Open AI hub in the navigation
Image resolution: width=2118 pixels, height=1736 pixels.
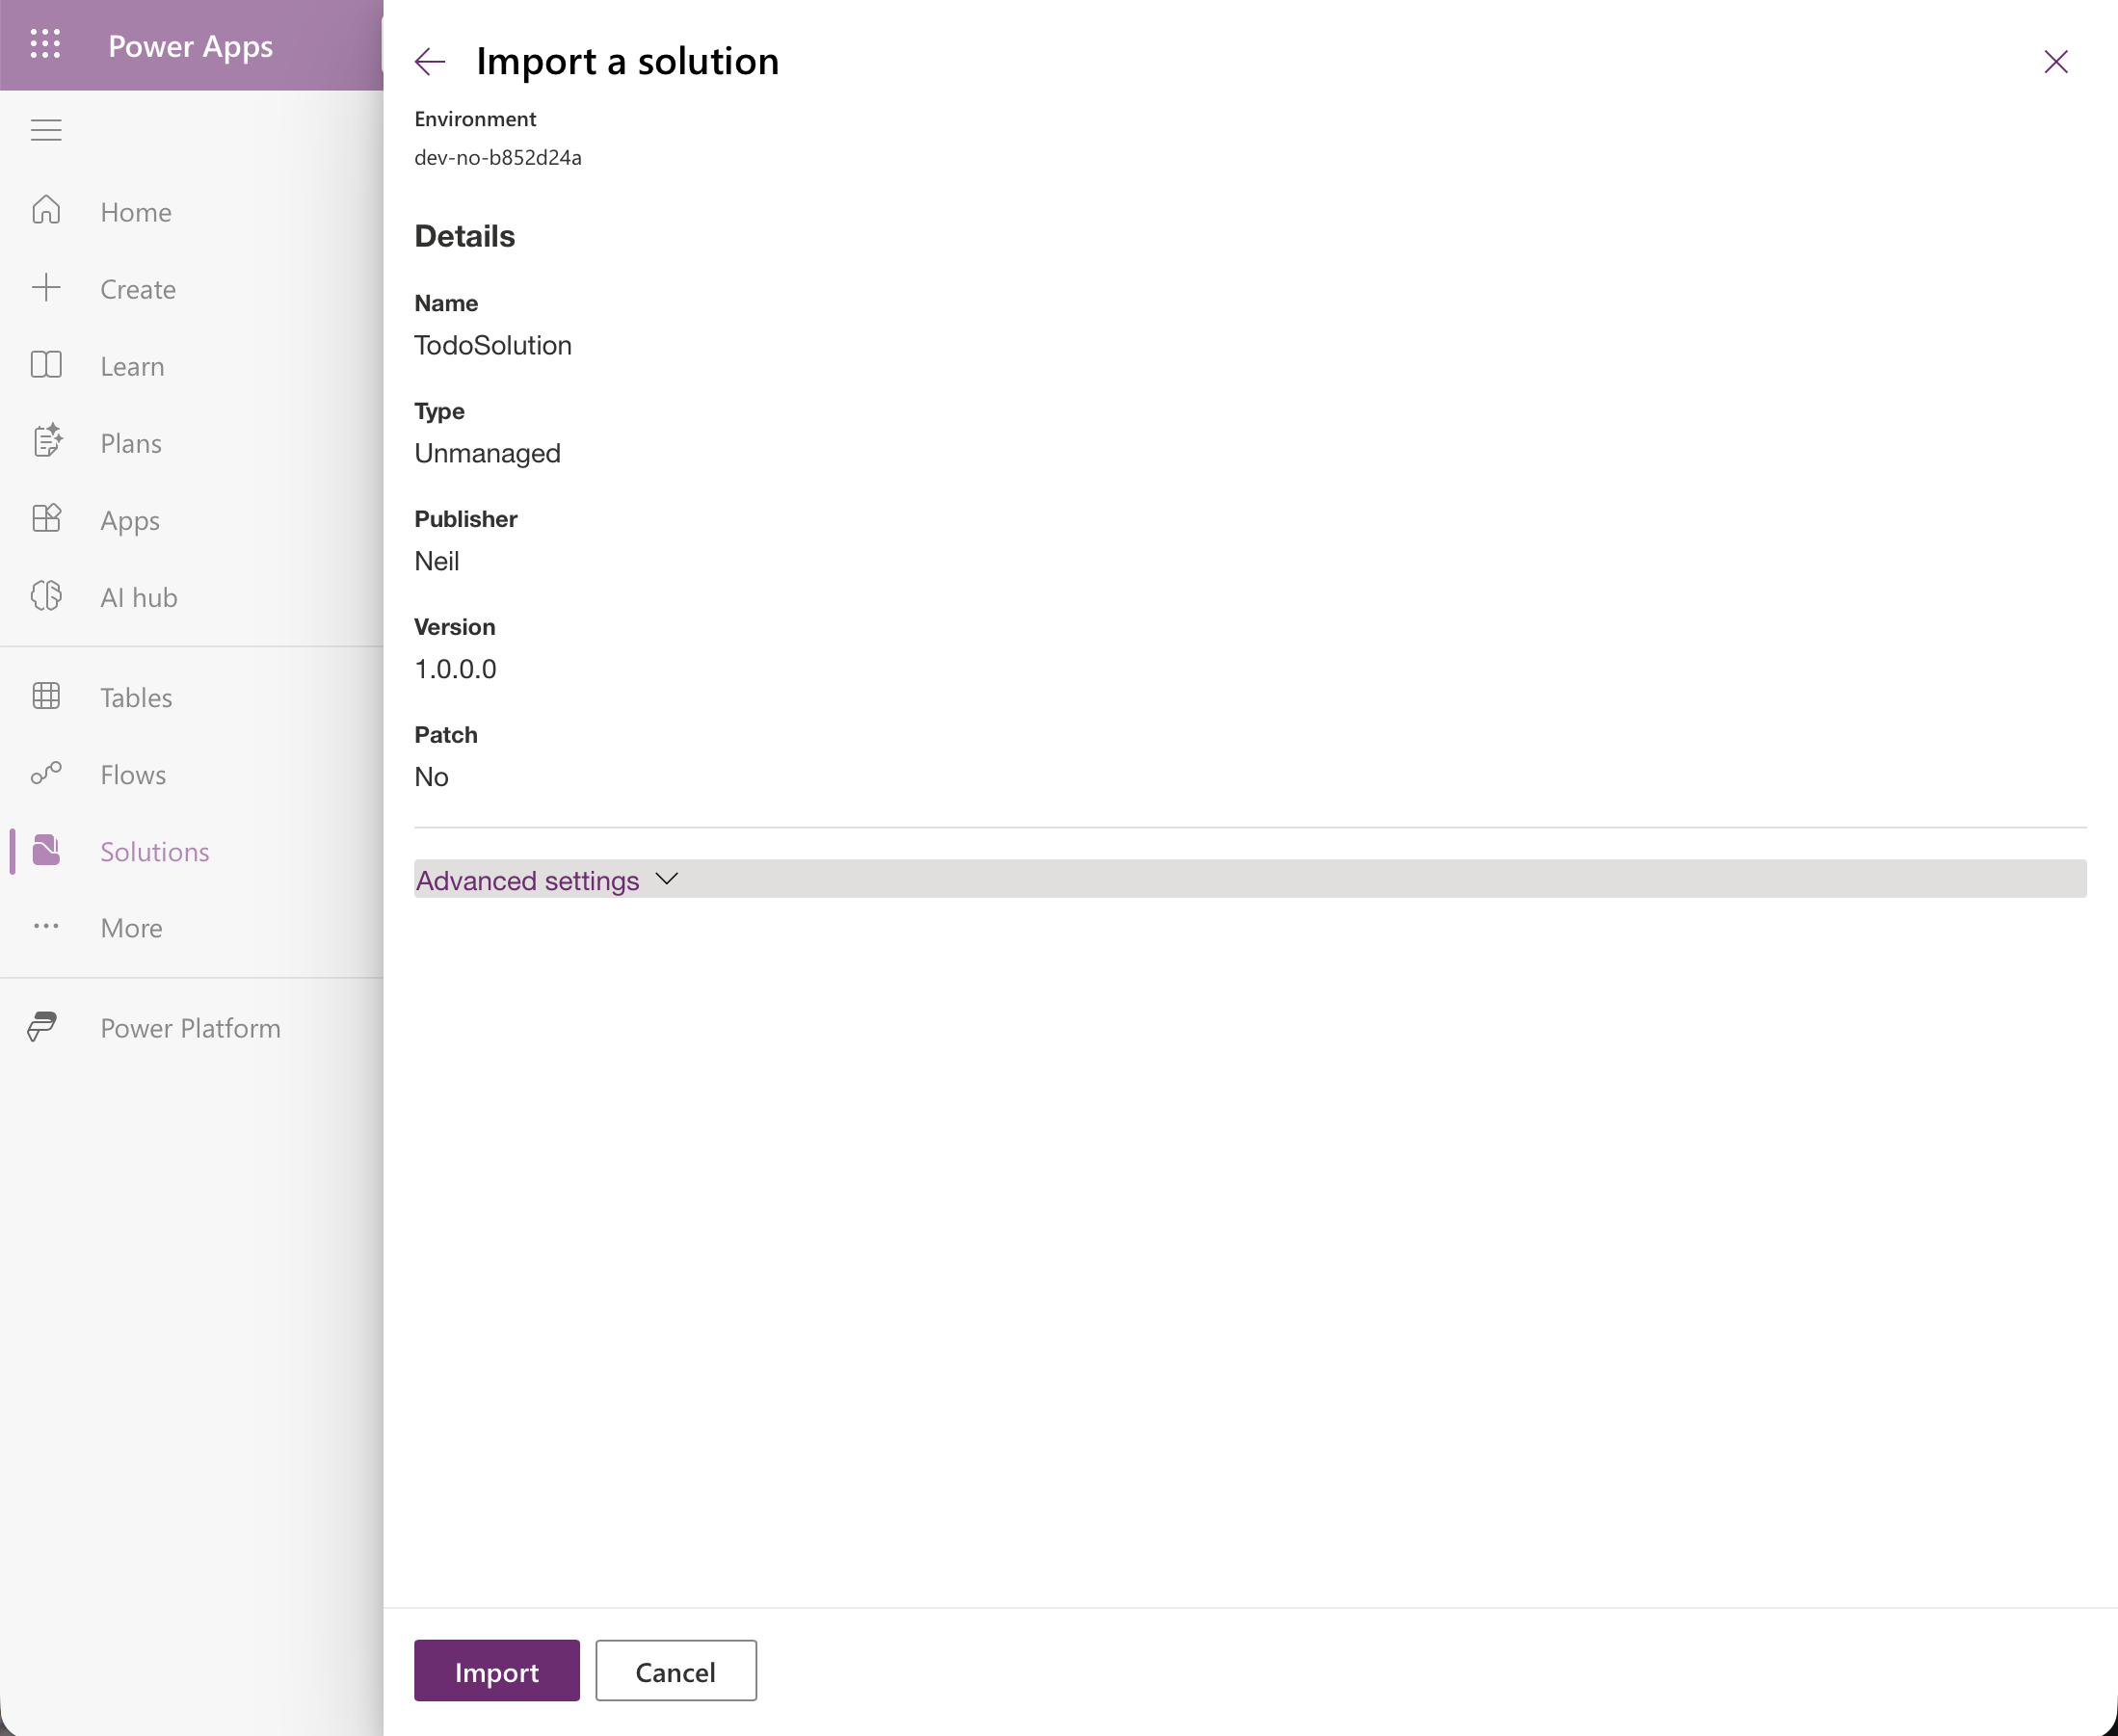[139, 597]
